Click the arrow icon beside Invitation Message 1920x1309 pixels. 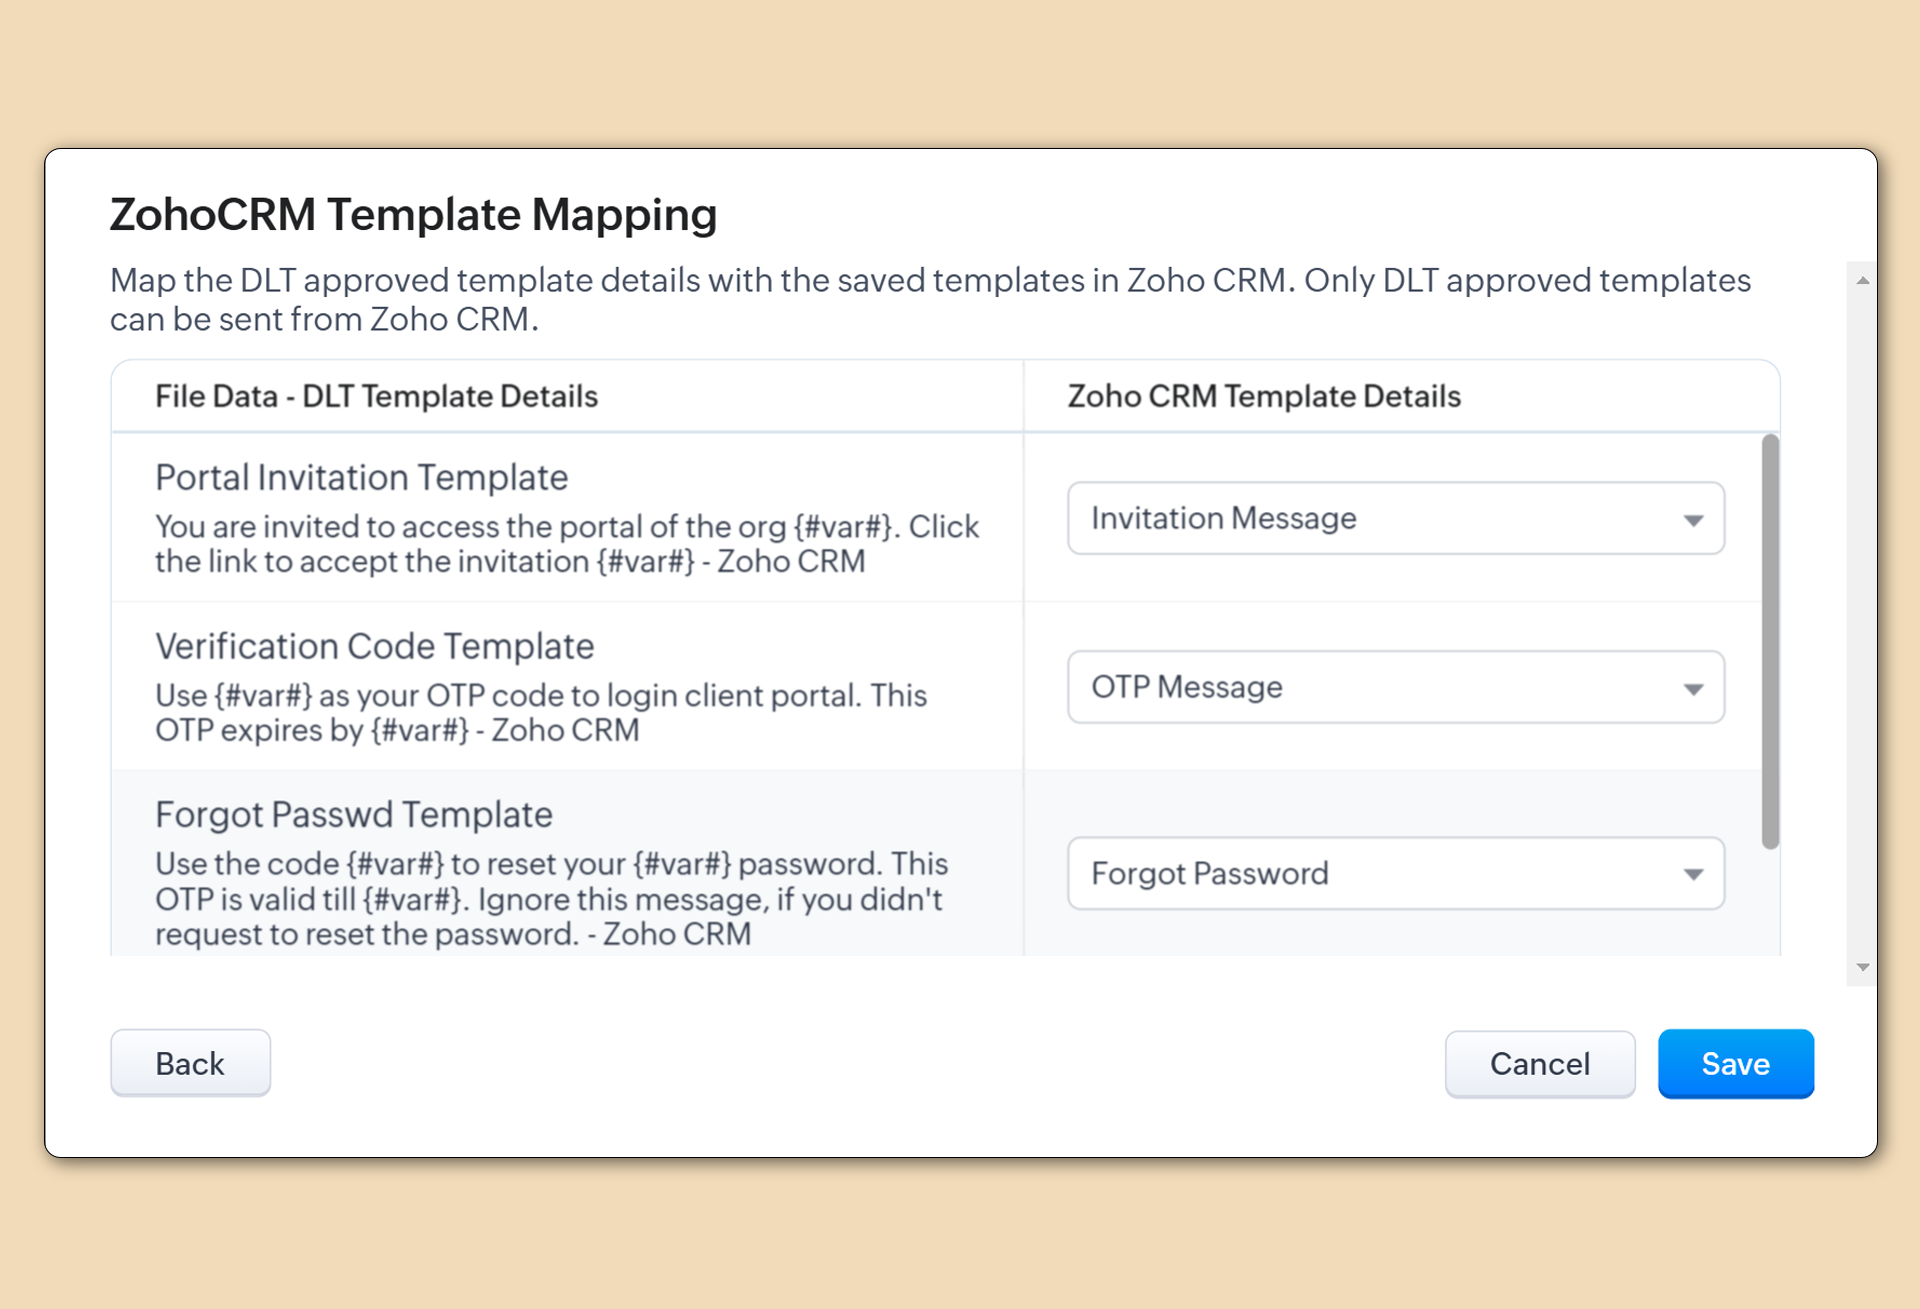[1693, 520]
